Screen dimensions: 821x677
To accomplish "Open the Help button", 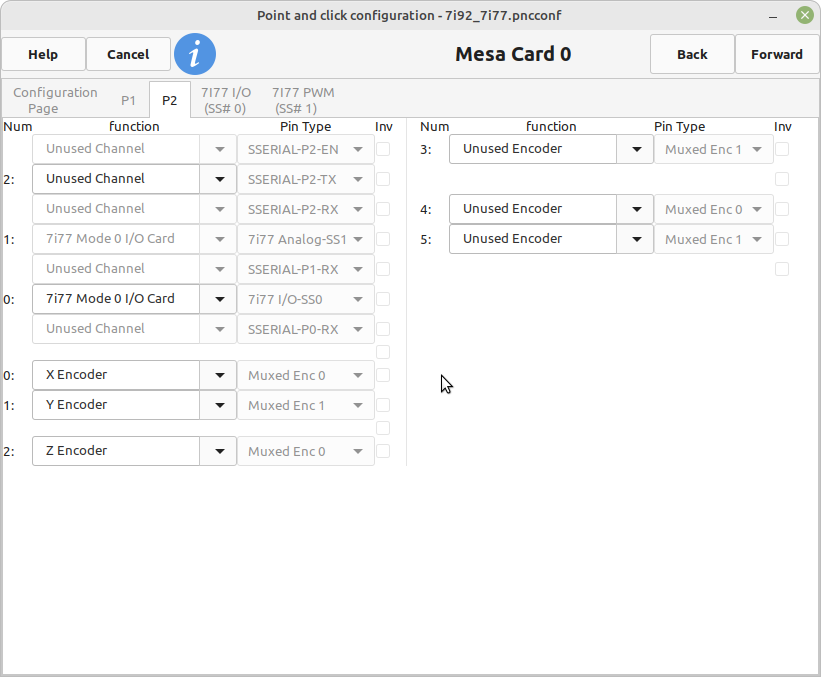I will [x=43, y=54].
